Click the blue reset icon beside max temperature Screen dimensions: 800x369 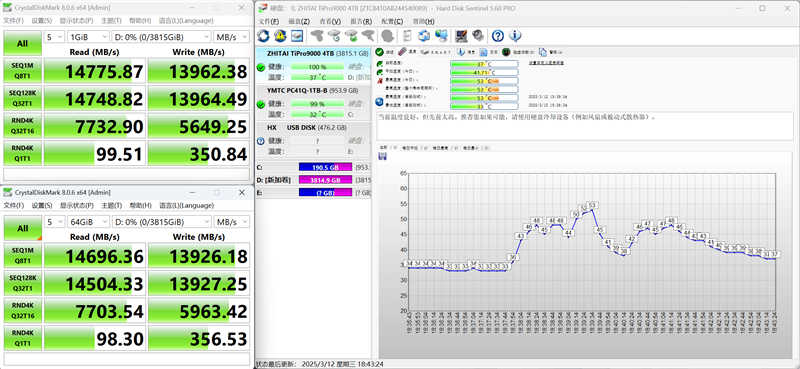pyautogui.click(x=380, y=102)
